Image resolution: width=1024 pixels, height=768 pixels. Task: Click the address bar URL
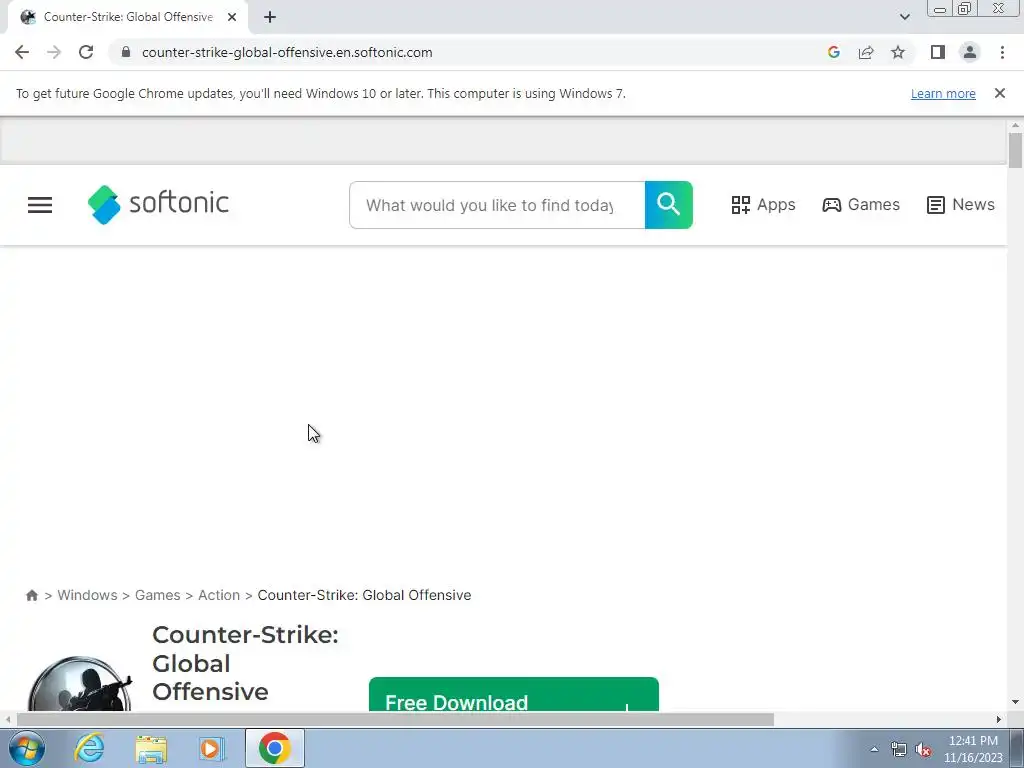[x=287, y=52]
